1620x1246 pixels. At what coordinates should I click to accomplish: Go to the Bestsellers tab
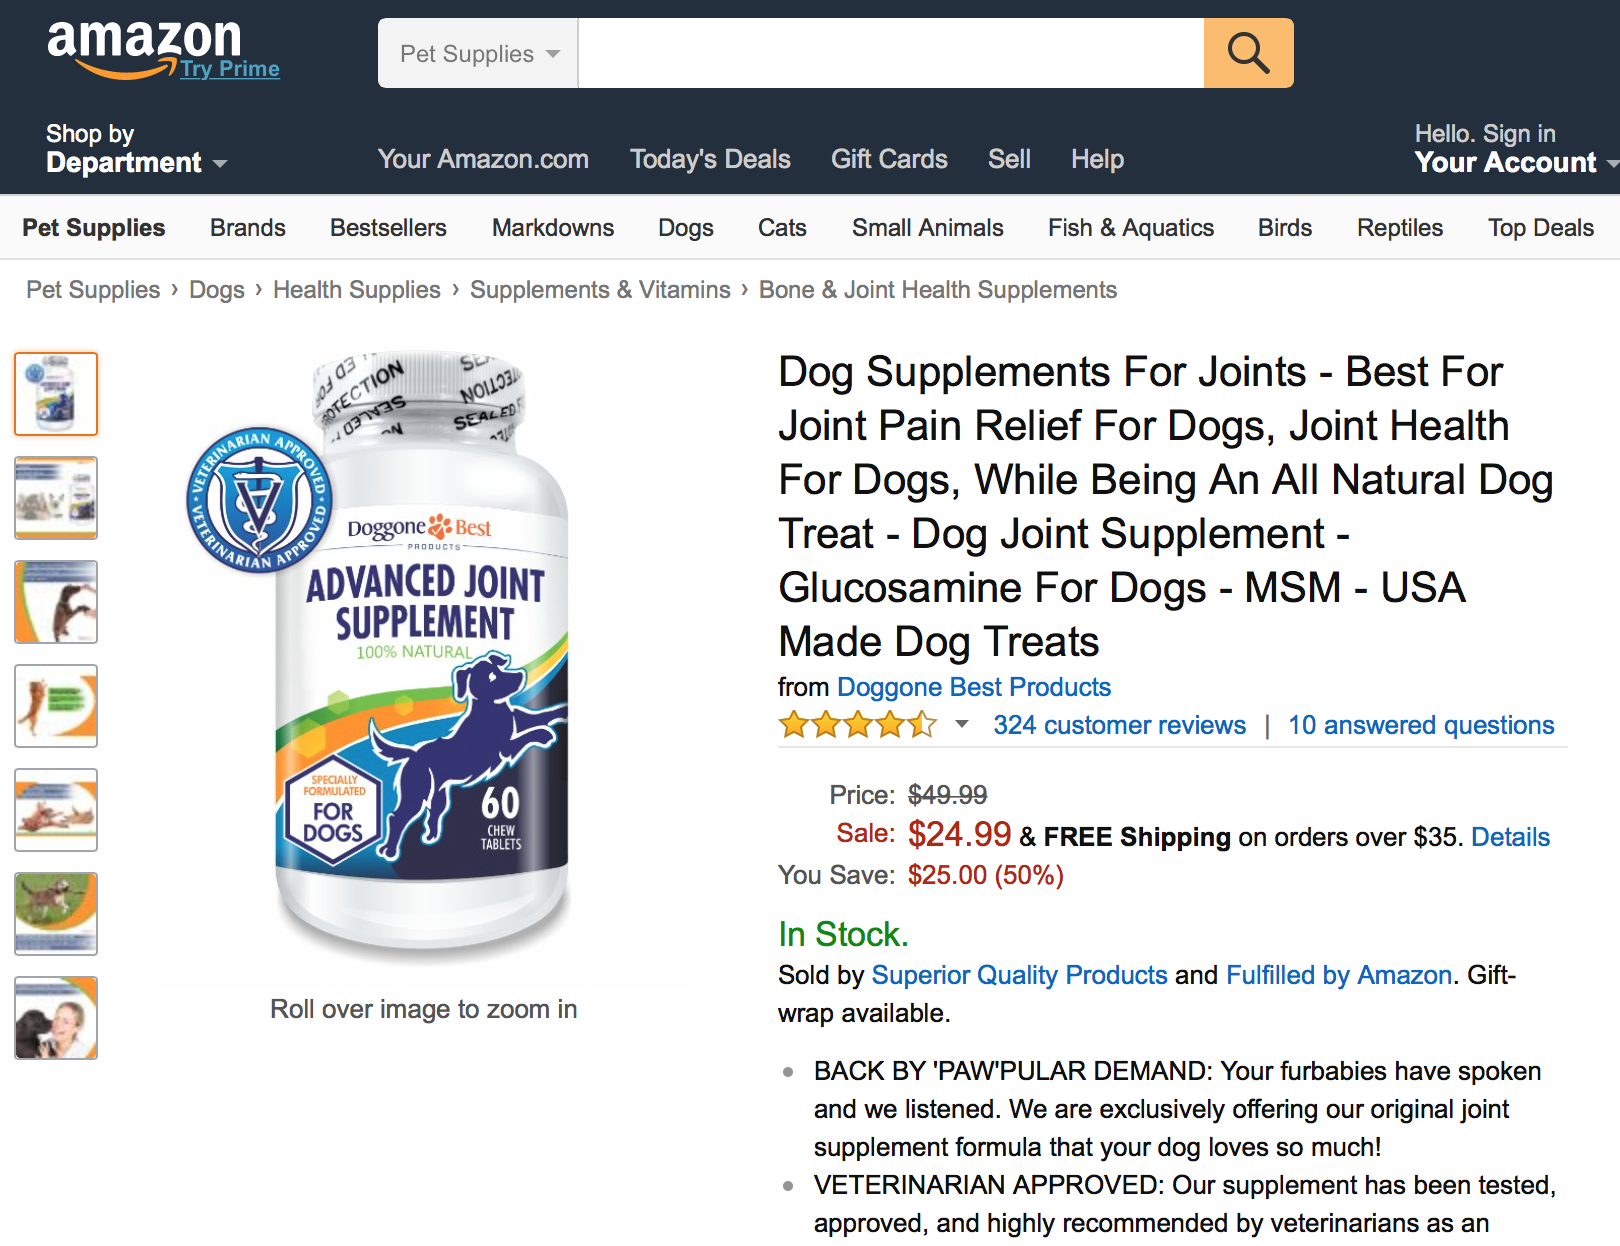click(388, 228)
